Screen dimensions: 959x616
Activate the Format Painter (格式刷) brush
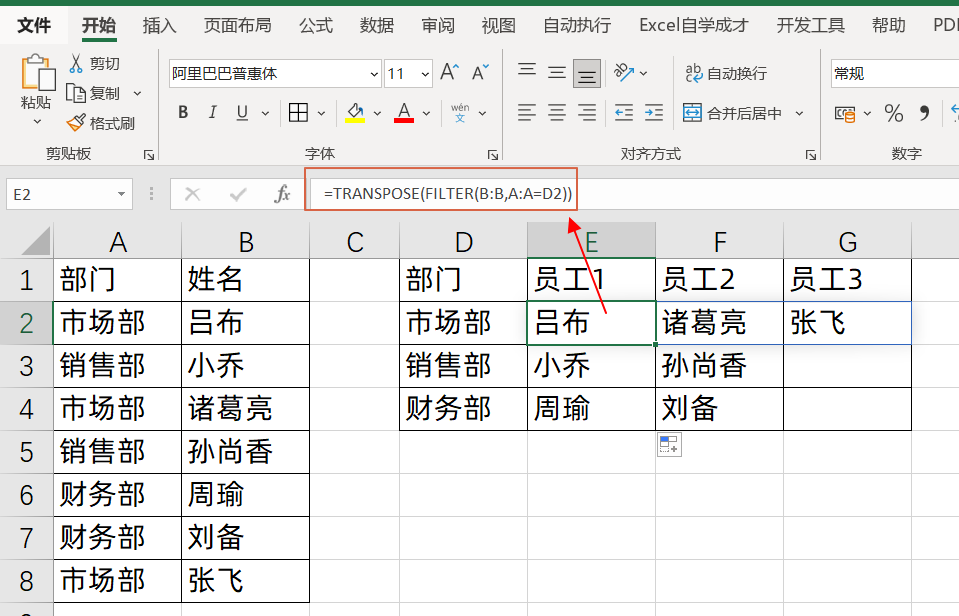[x=76, y=123]
